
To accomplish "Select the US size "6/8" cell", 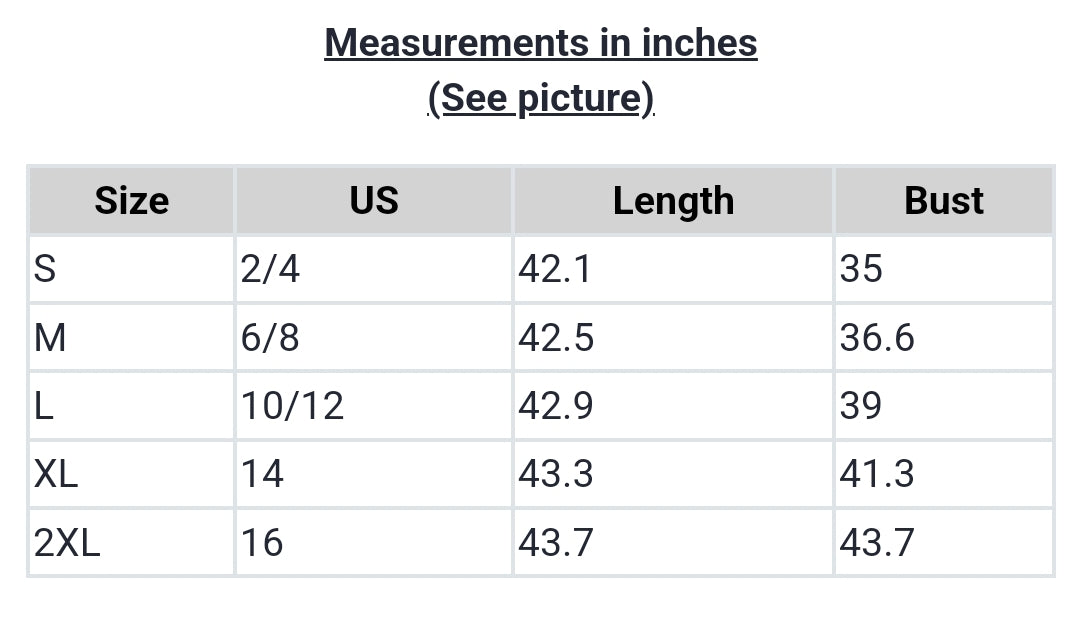I will coord(270,338).
